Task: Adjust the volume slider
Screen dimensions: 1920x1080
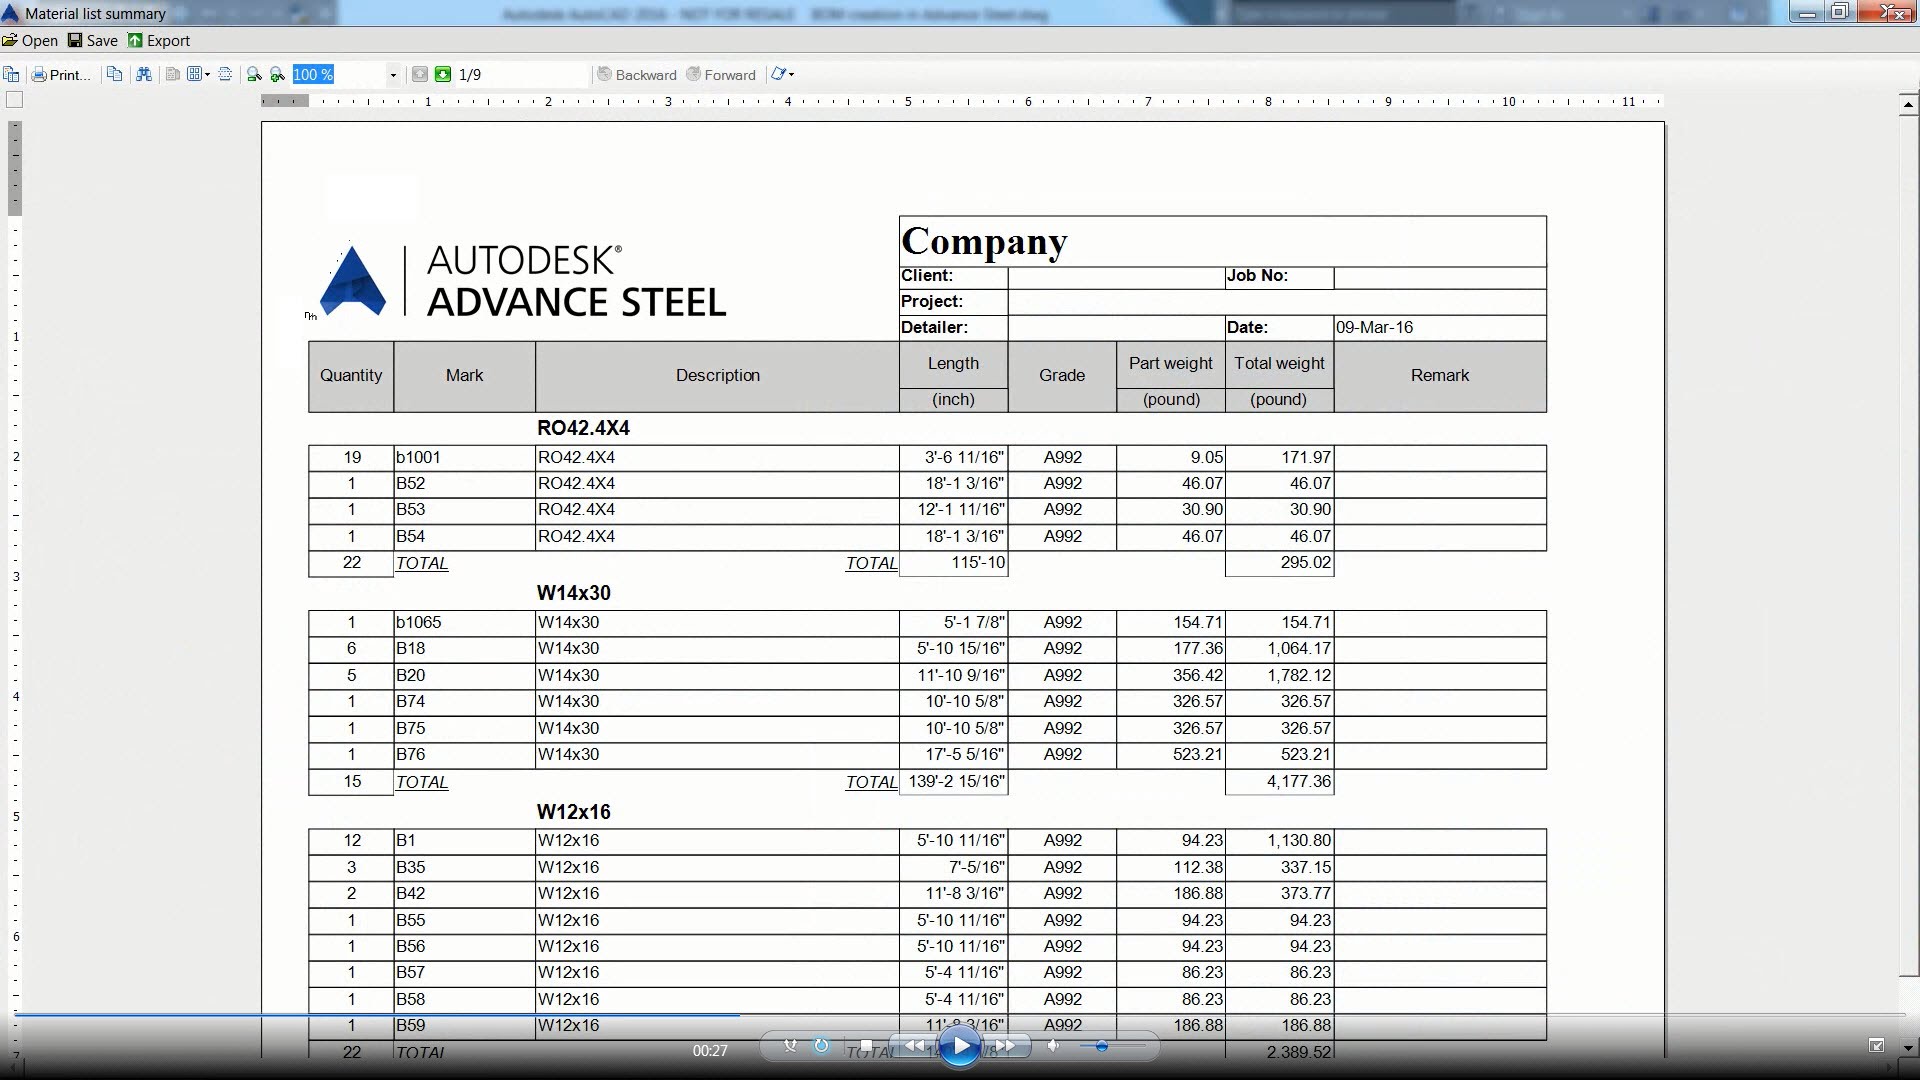Action: [x=1102, y=1046]
